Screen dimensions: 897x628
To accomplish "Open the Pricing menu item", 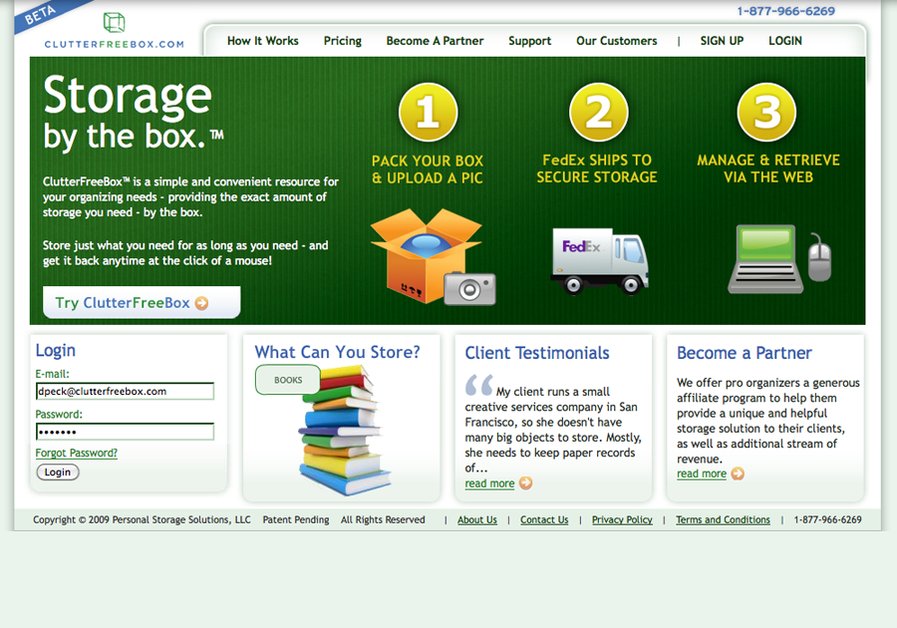I will (342, 41).
